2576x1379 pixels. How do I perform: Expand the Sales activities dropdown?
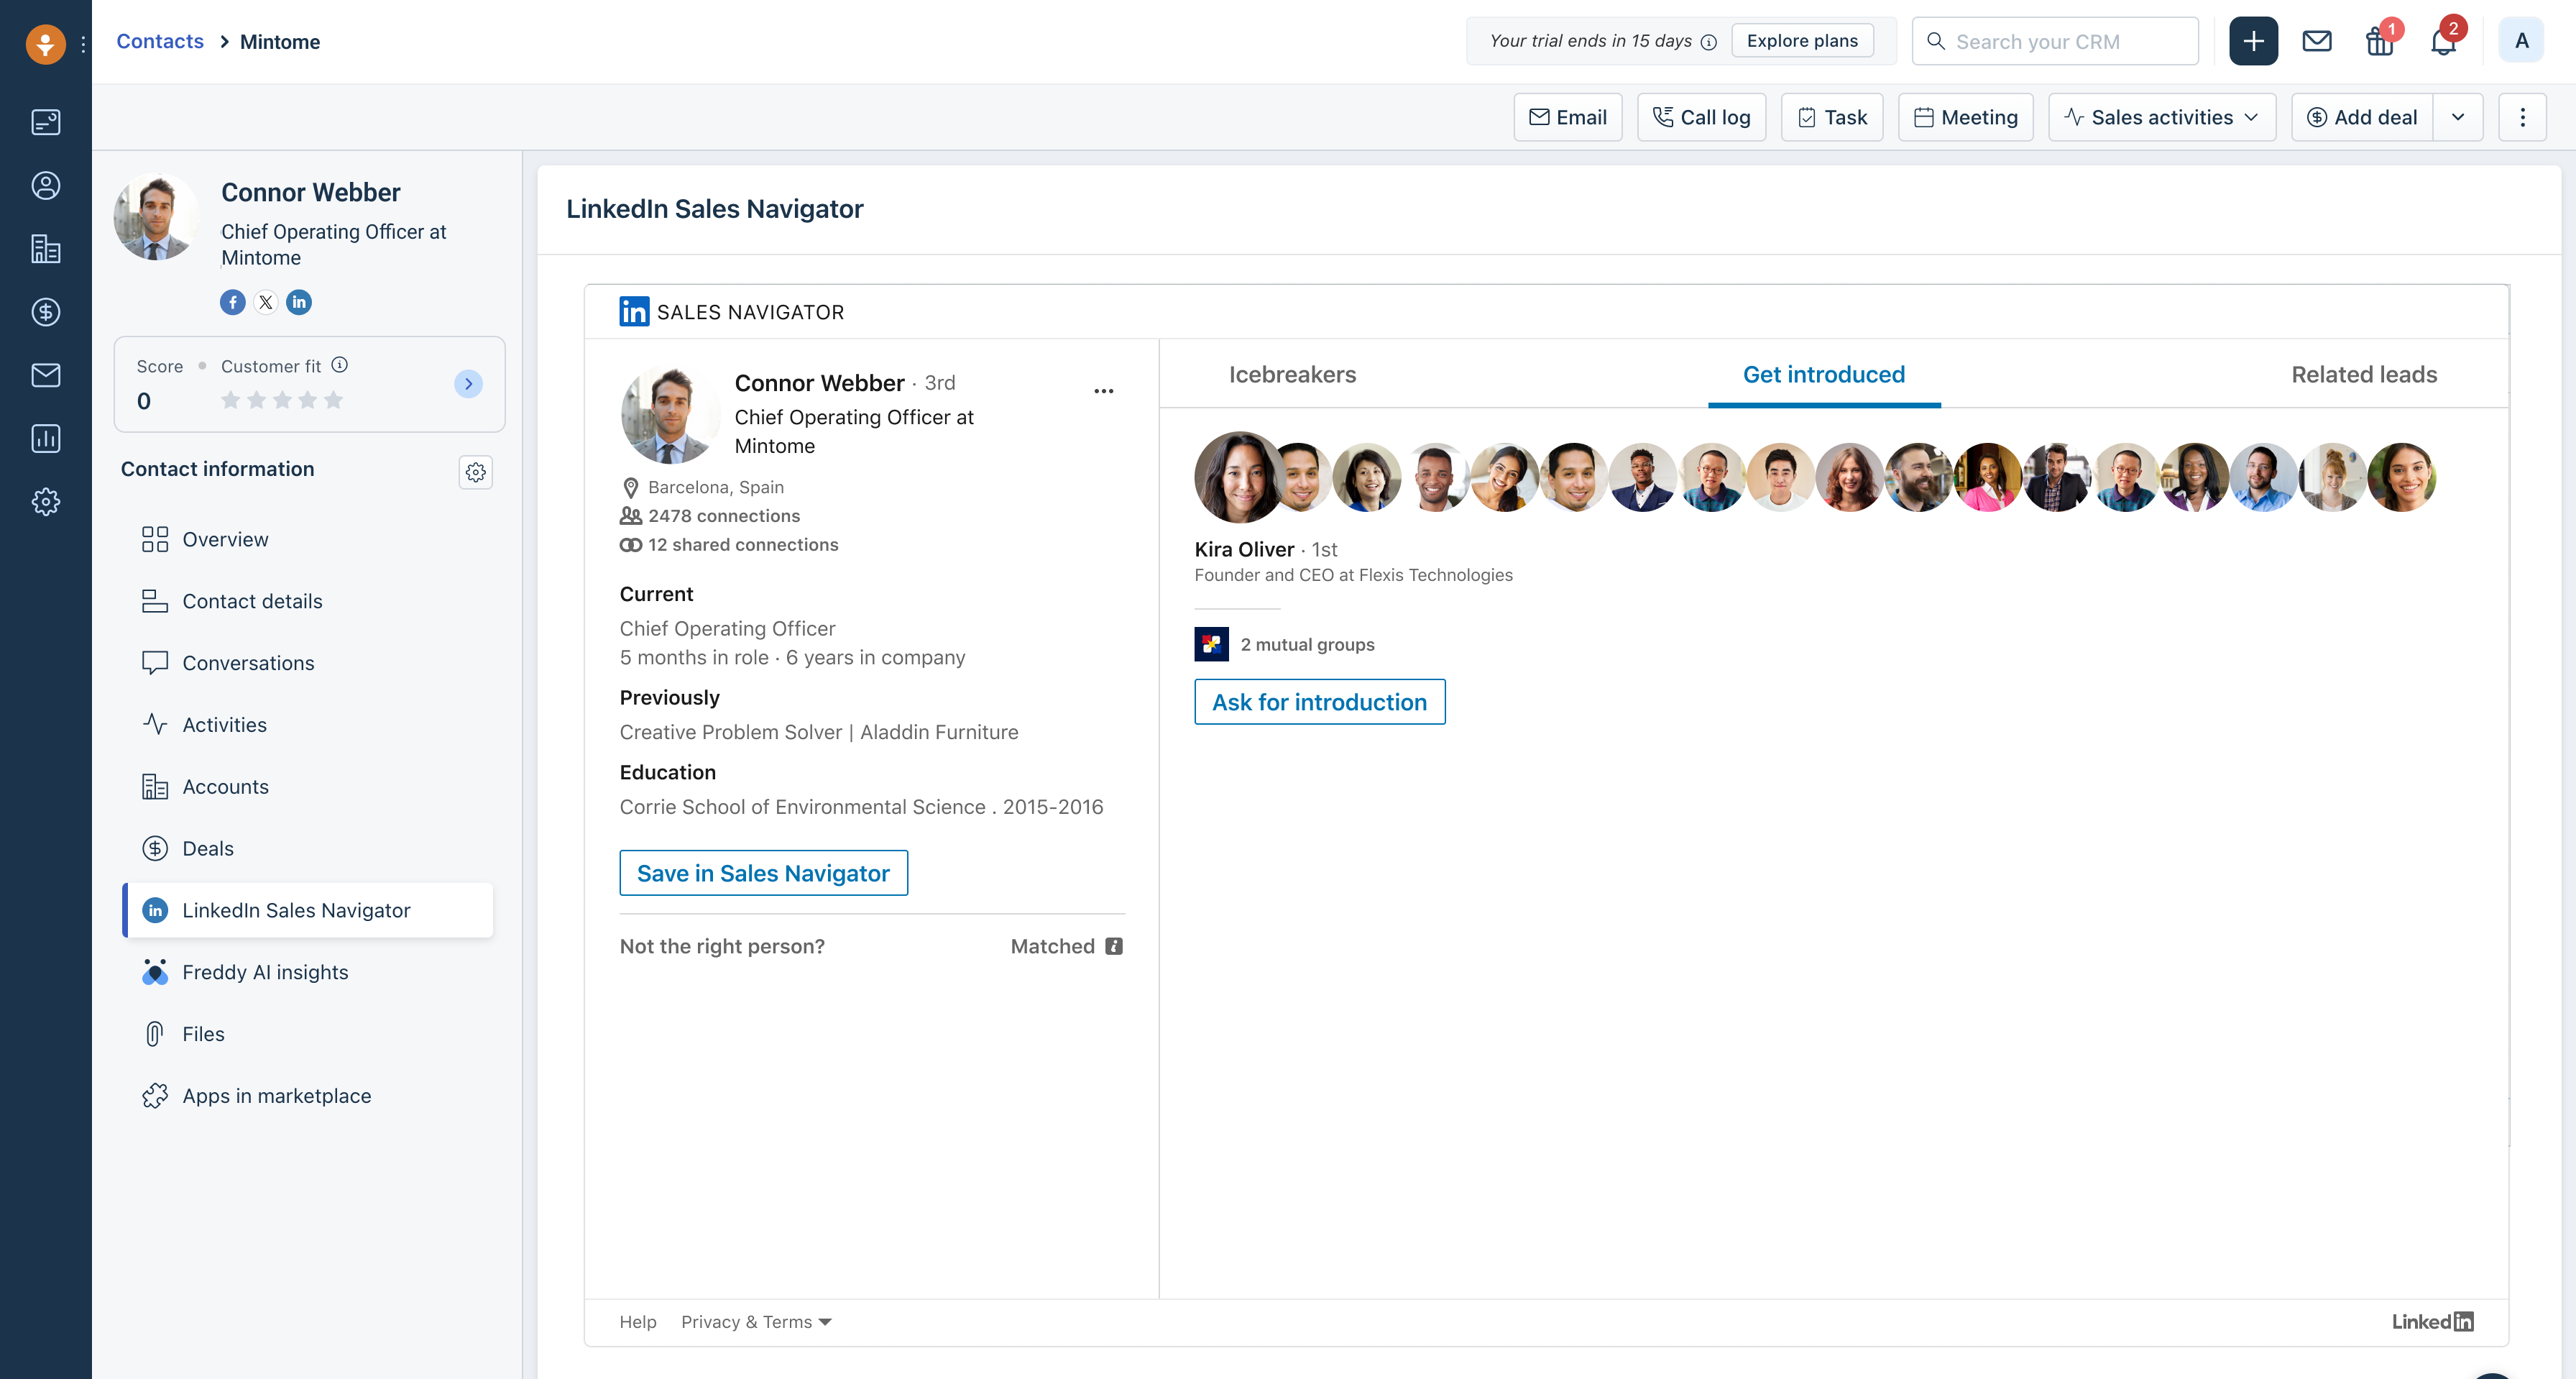point(2162,117)
